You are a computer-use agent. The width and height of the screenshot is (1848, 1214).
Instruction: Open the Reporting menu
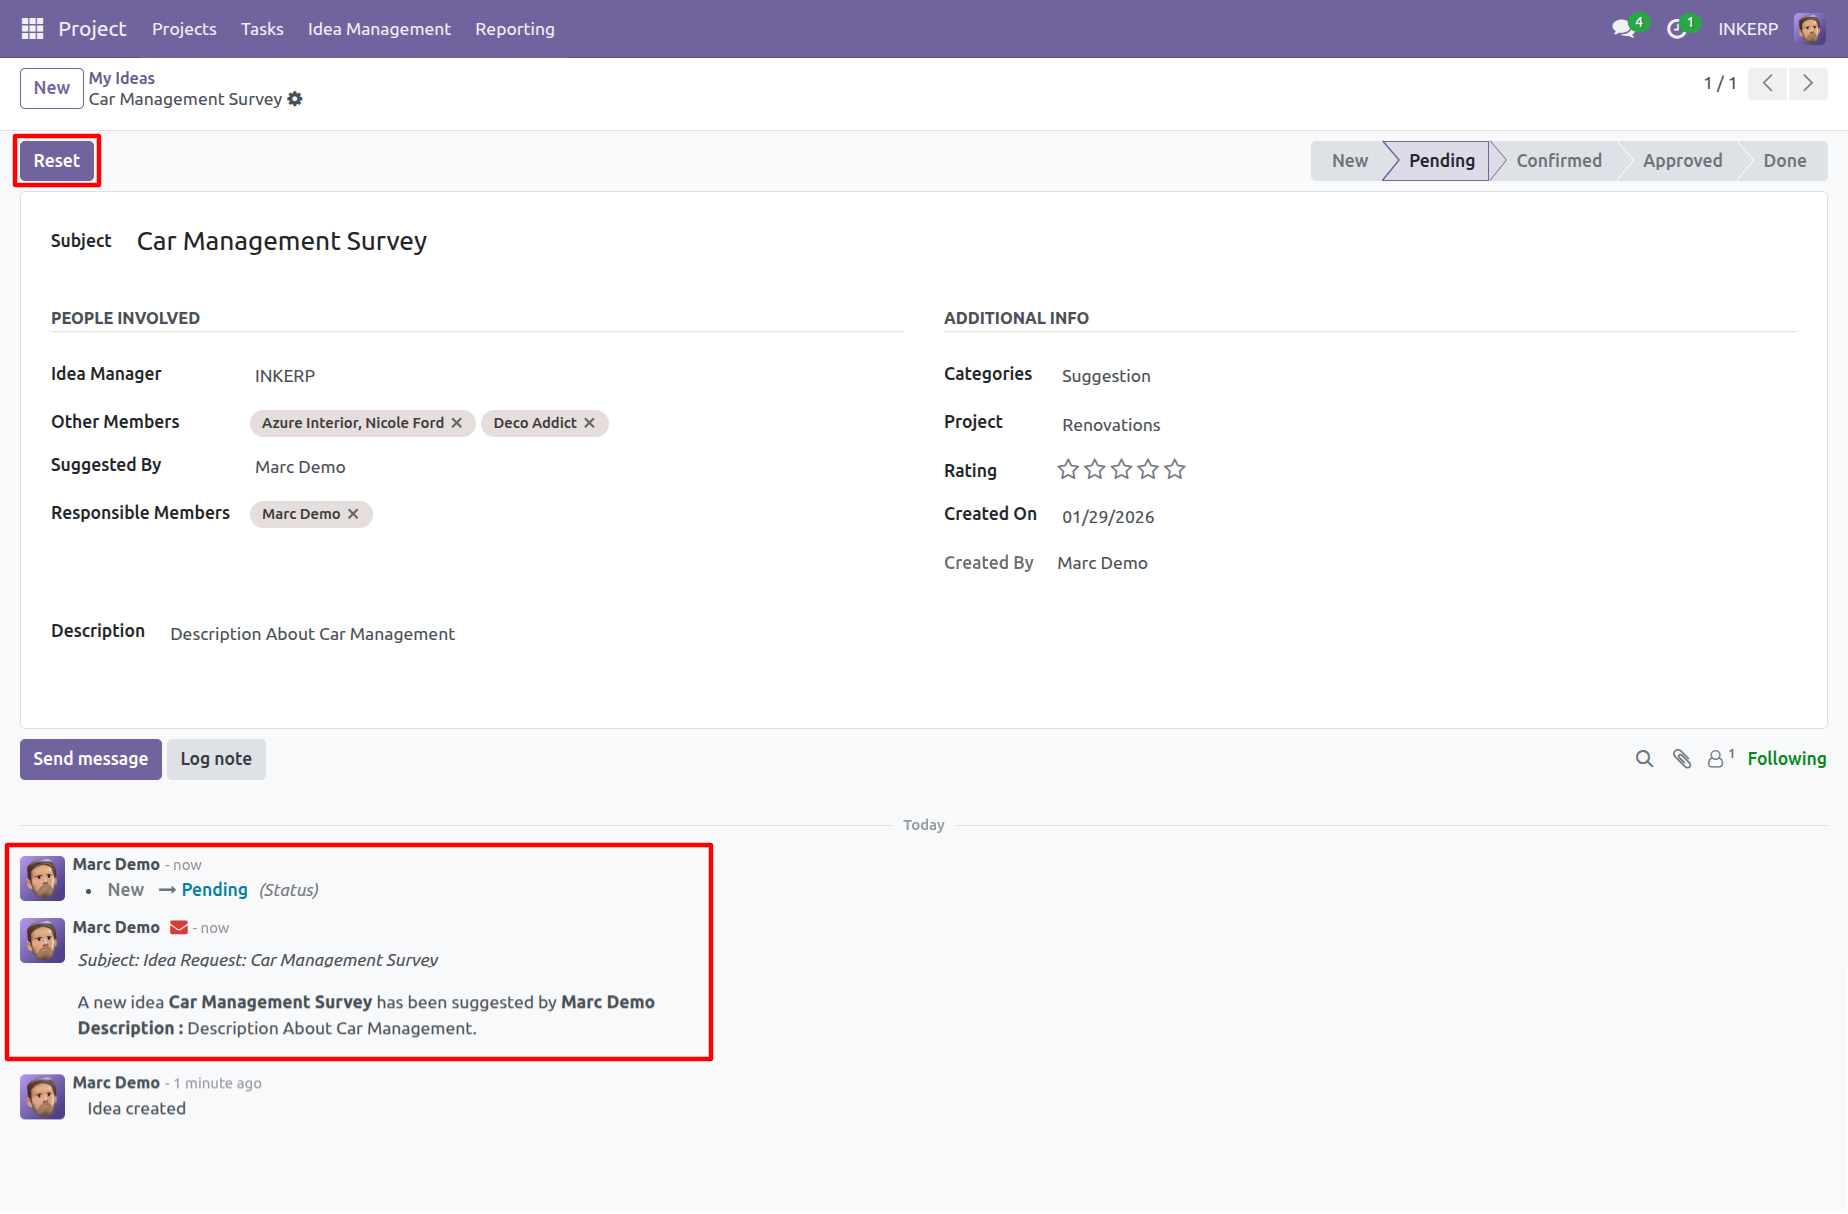[515, 29]
